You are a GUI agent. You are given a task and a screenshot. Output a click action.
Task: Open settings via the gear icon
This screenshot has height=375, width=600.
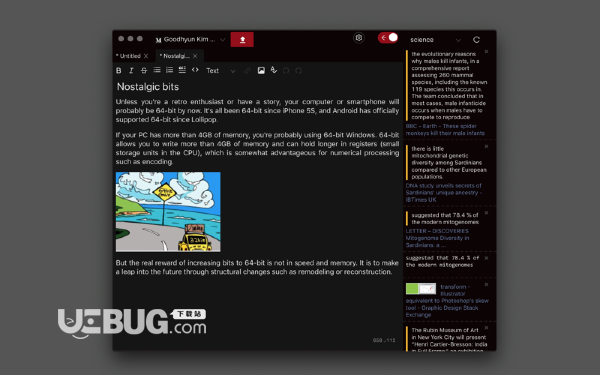point(359,38)
